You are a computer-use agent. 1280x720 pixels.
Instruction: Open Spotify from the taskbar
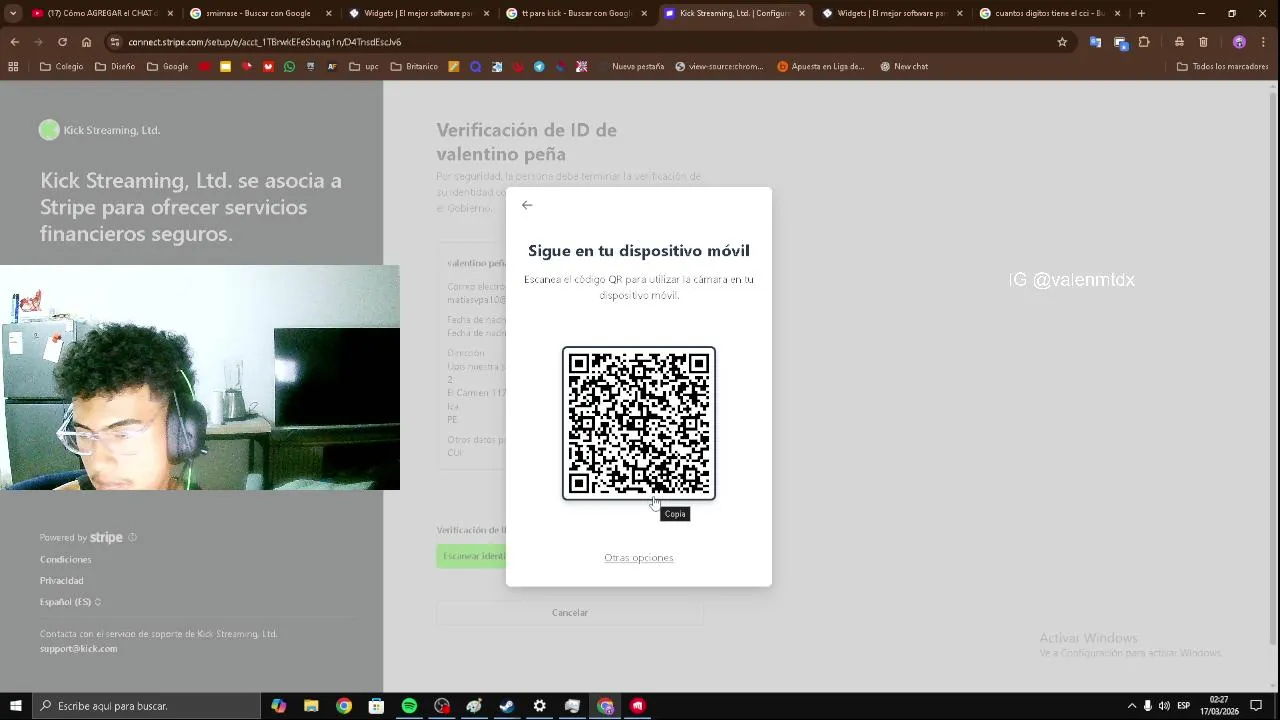(409, 706)
